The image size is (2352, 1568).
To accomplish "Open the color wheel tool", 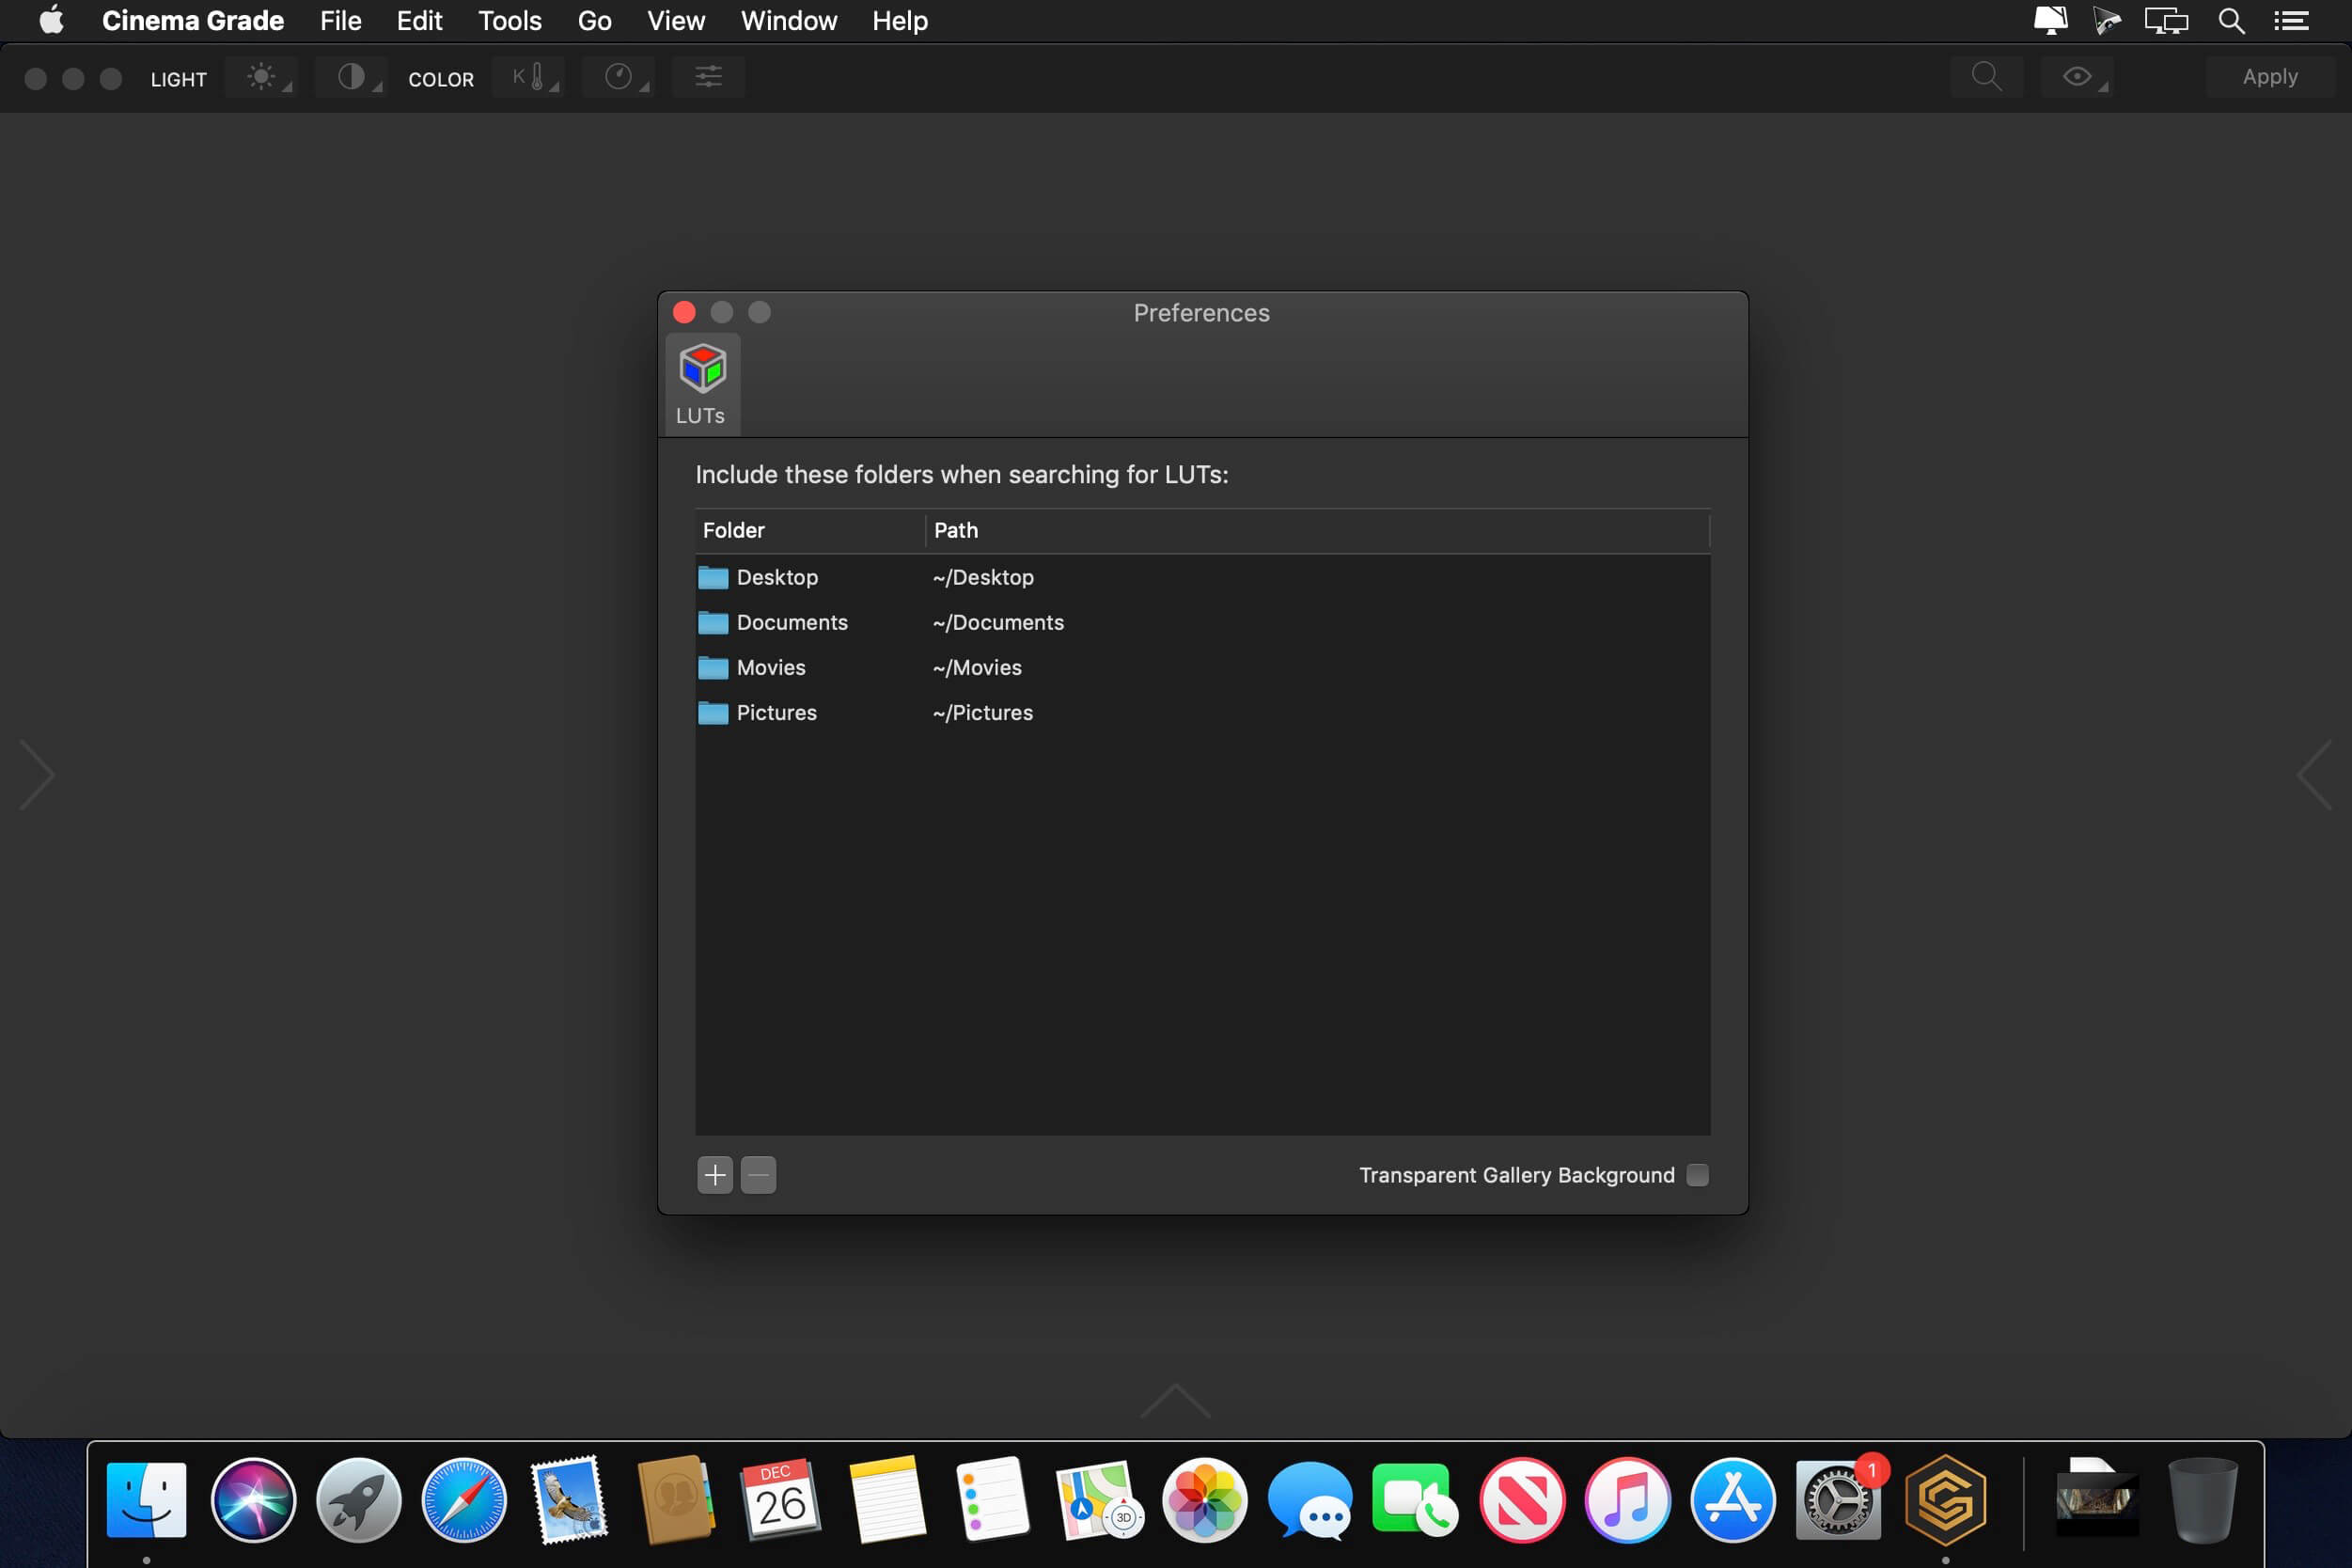I will 618,77.
